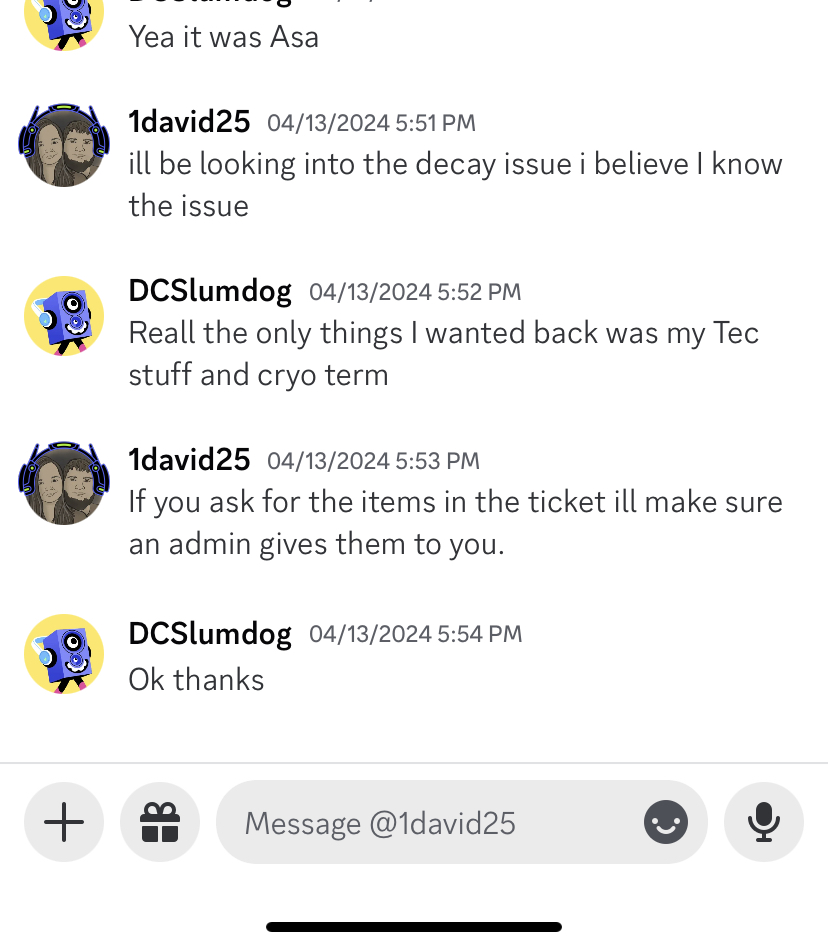Open the gift Nitro button
Image resolution: width=828 pixels, height=948 pixels.
[160, 822]
